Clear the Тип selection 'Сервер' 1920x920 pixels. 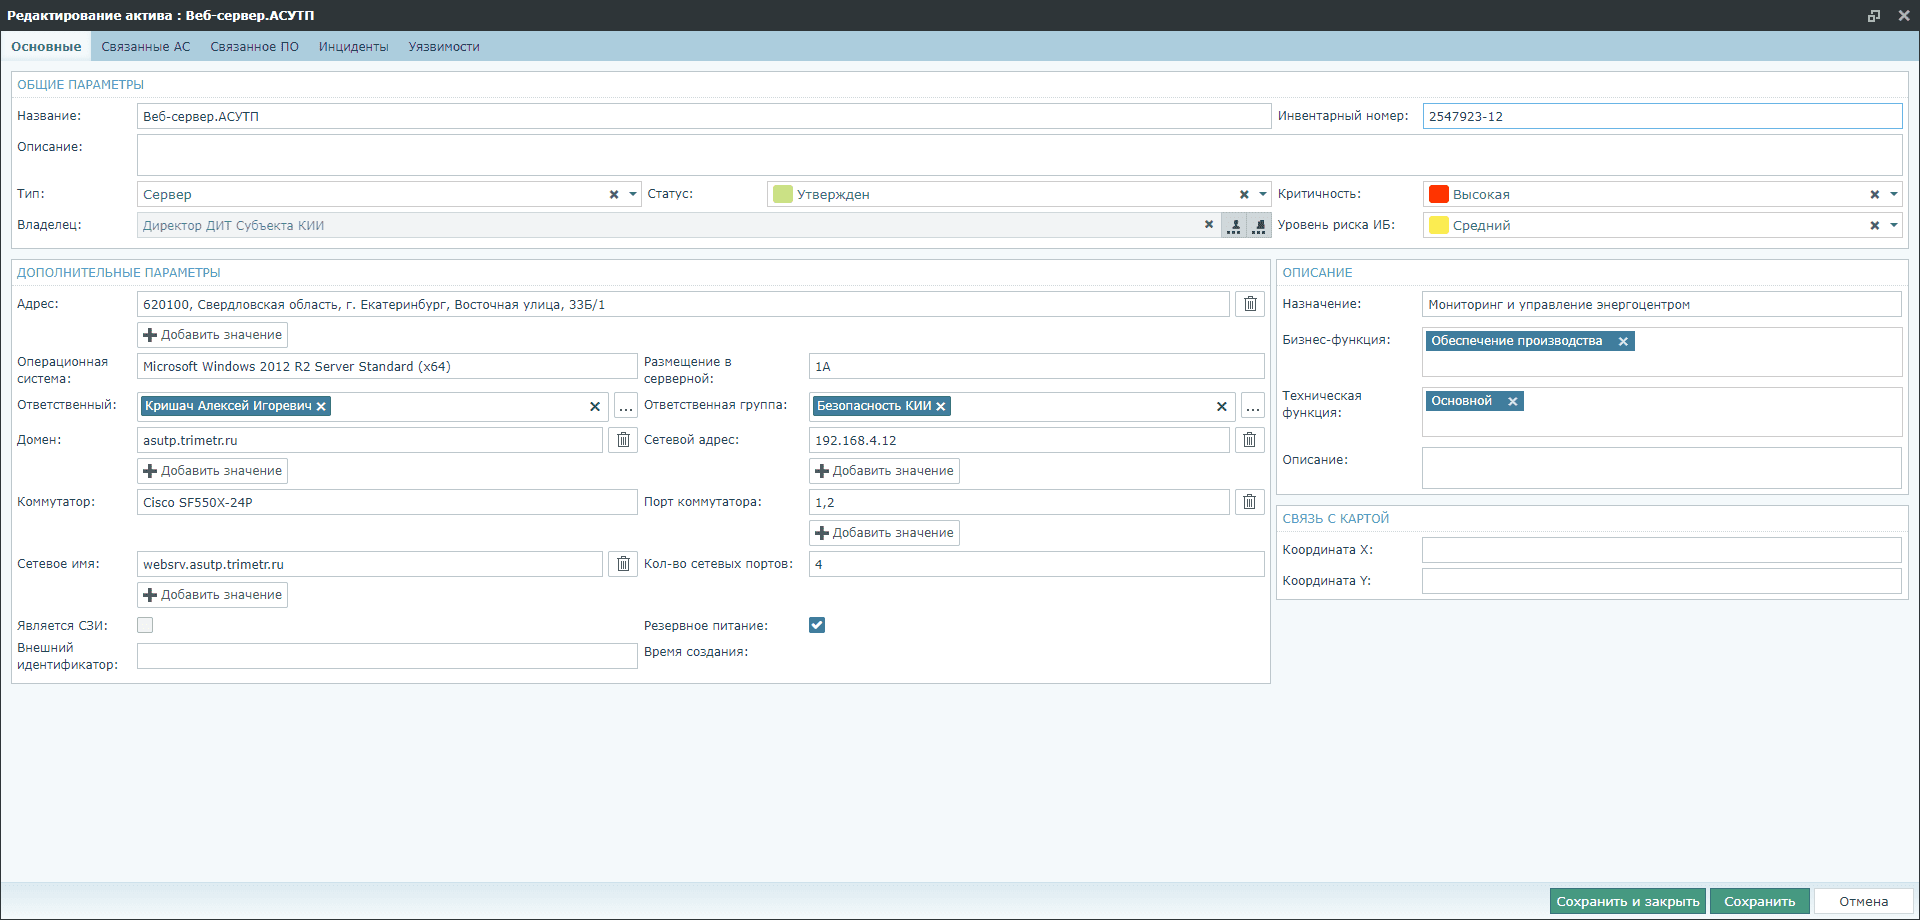coord(614,194)
